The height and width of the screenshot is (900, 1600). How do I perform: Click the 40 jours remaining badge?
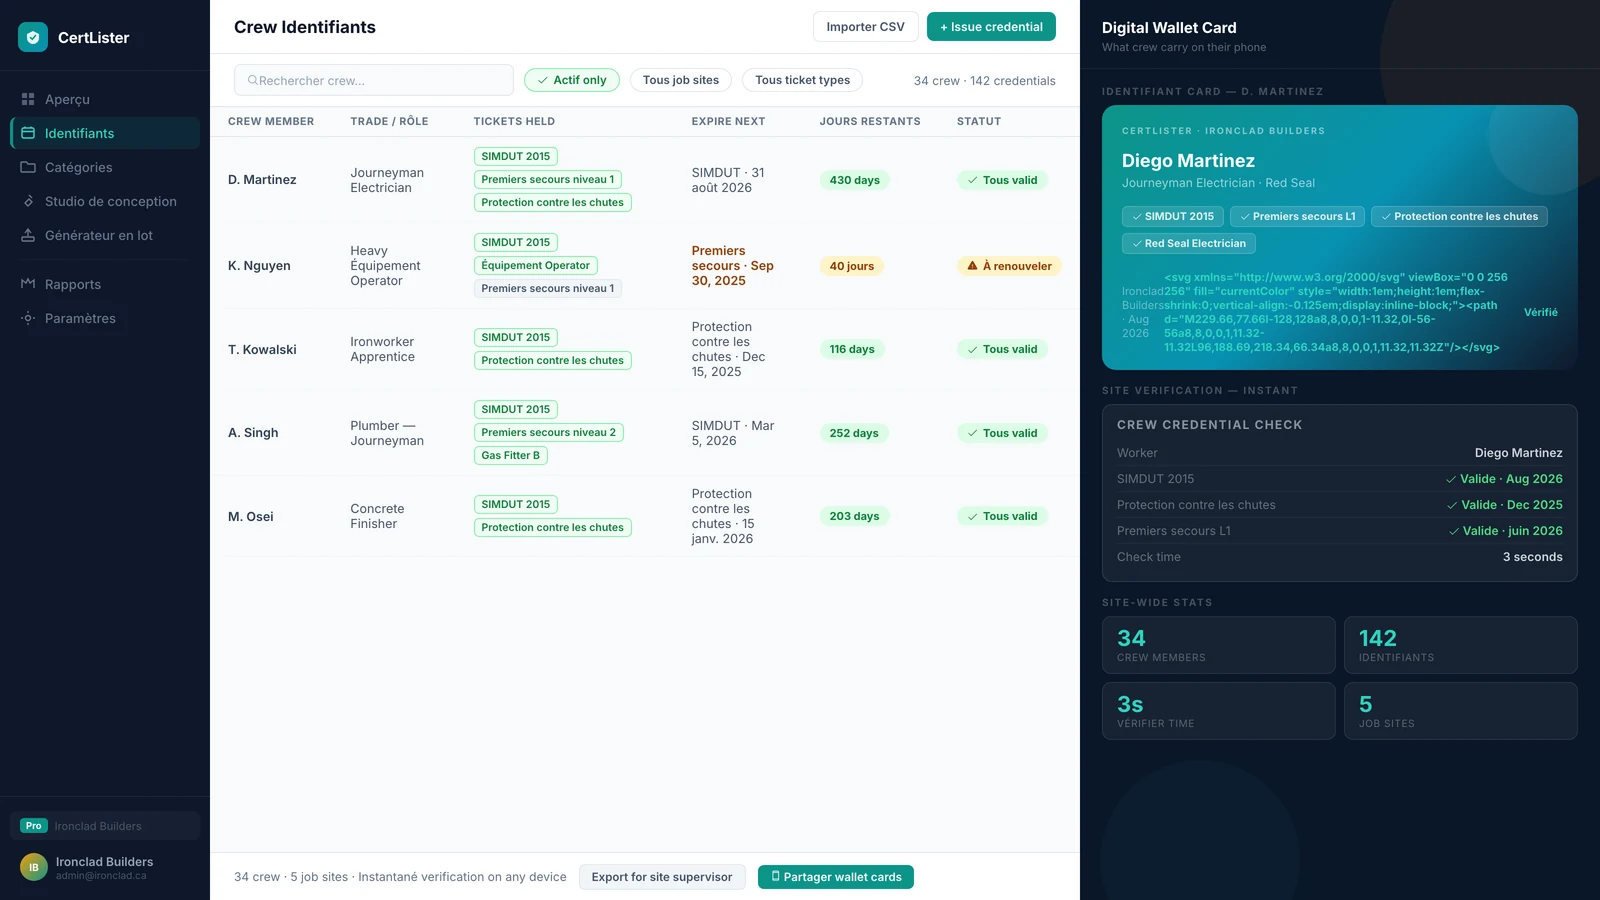pos(852,266)
